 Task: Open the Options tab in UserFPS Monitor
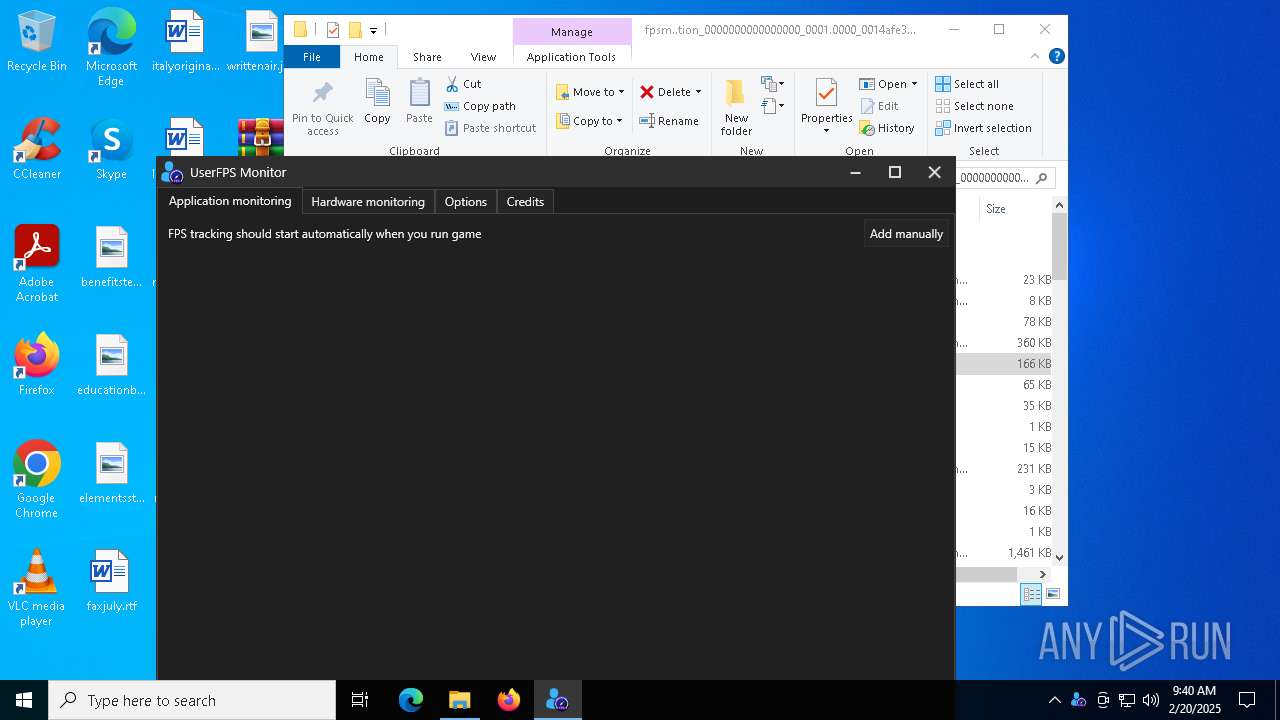(465, 201)
